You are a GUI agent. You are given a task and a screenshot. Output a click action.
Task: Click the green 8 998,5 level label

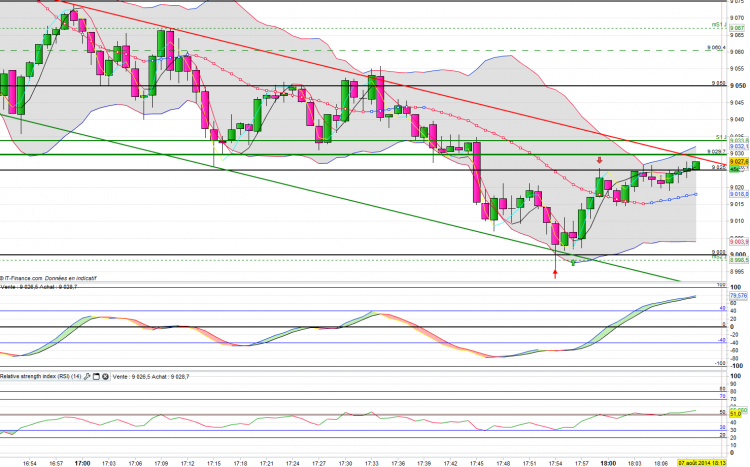[x=739, y=260]
